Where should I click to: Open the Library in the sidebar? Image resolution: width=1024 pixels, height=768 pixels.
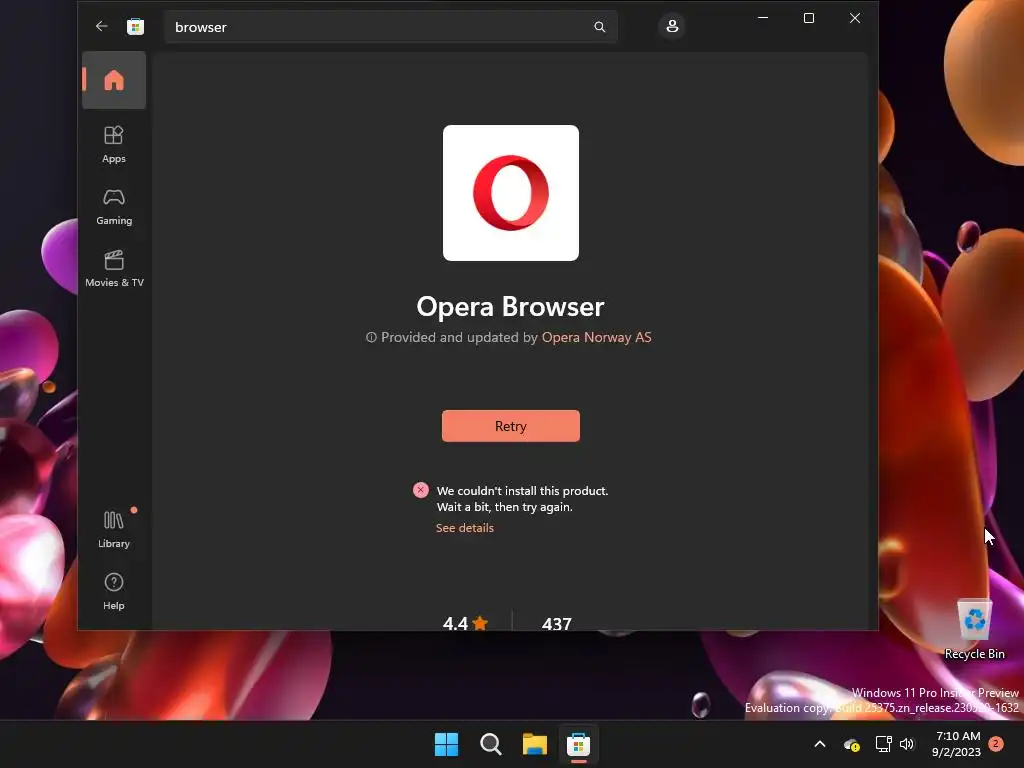pos(114,529)
